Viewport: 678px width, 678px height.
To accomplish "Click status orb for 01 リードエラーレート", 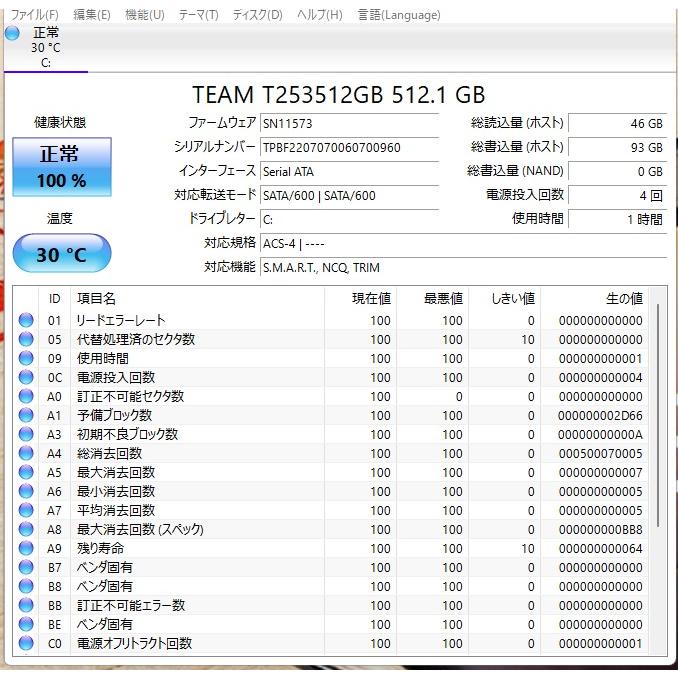I will [26, 320].
